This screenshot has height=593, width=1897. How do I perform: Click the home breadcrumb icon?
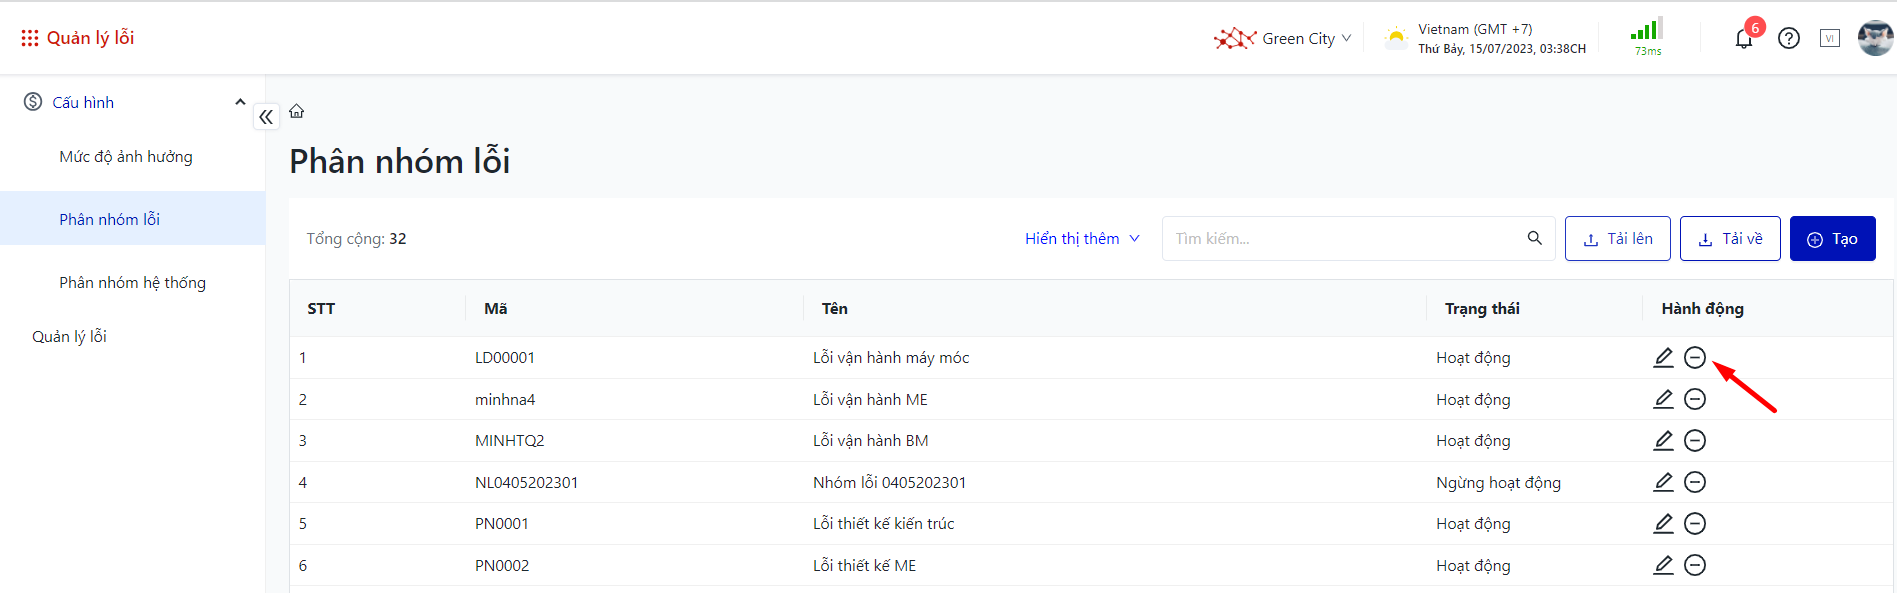point(297,111)
